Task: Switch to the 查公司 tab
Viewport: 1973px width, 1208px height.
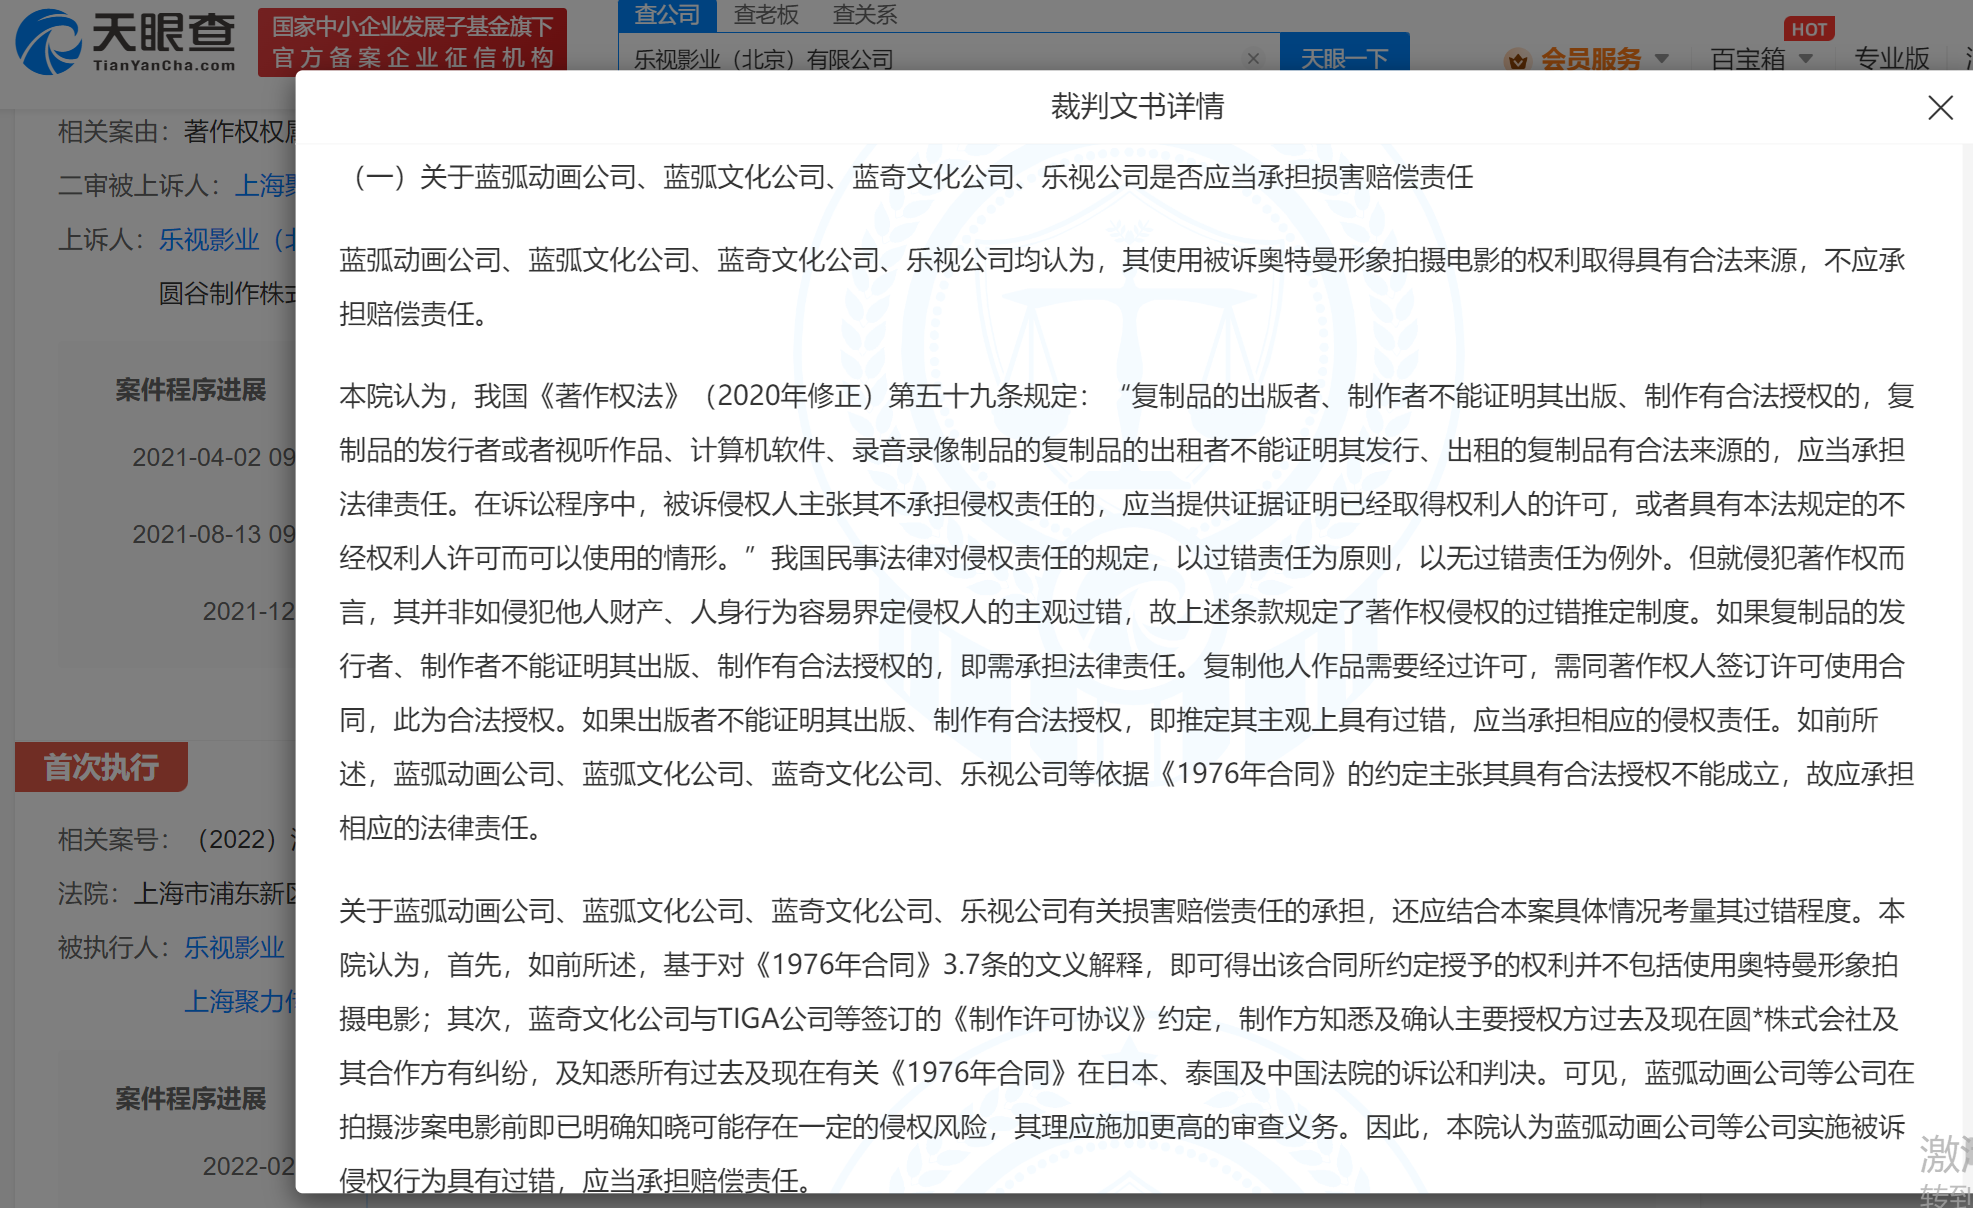Action: click(667, 15)
